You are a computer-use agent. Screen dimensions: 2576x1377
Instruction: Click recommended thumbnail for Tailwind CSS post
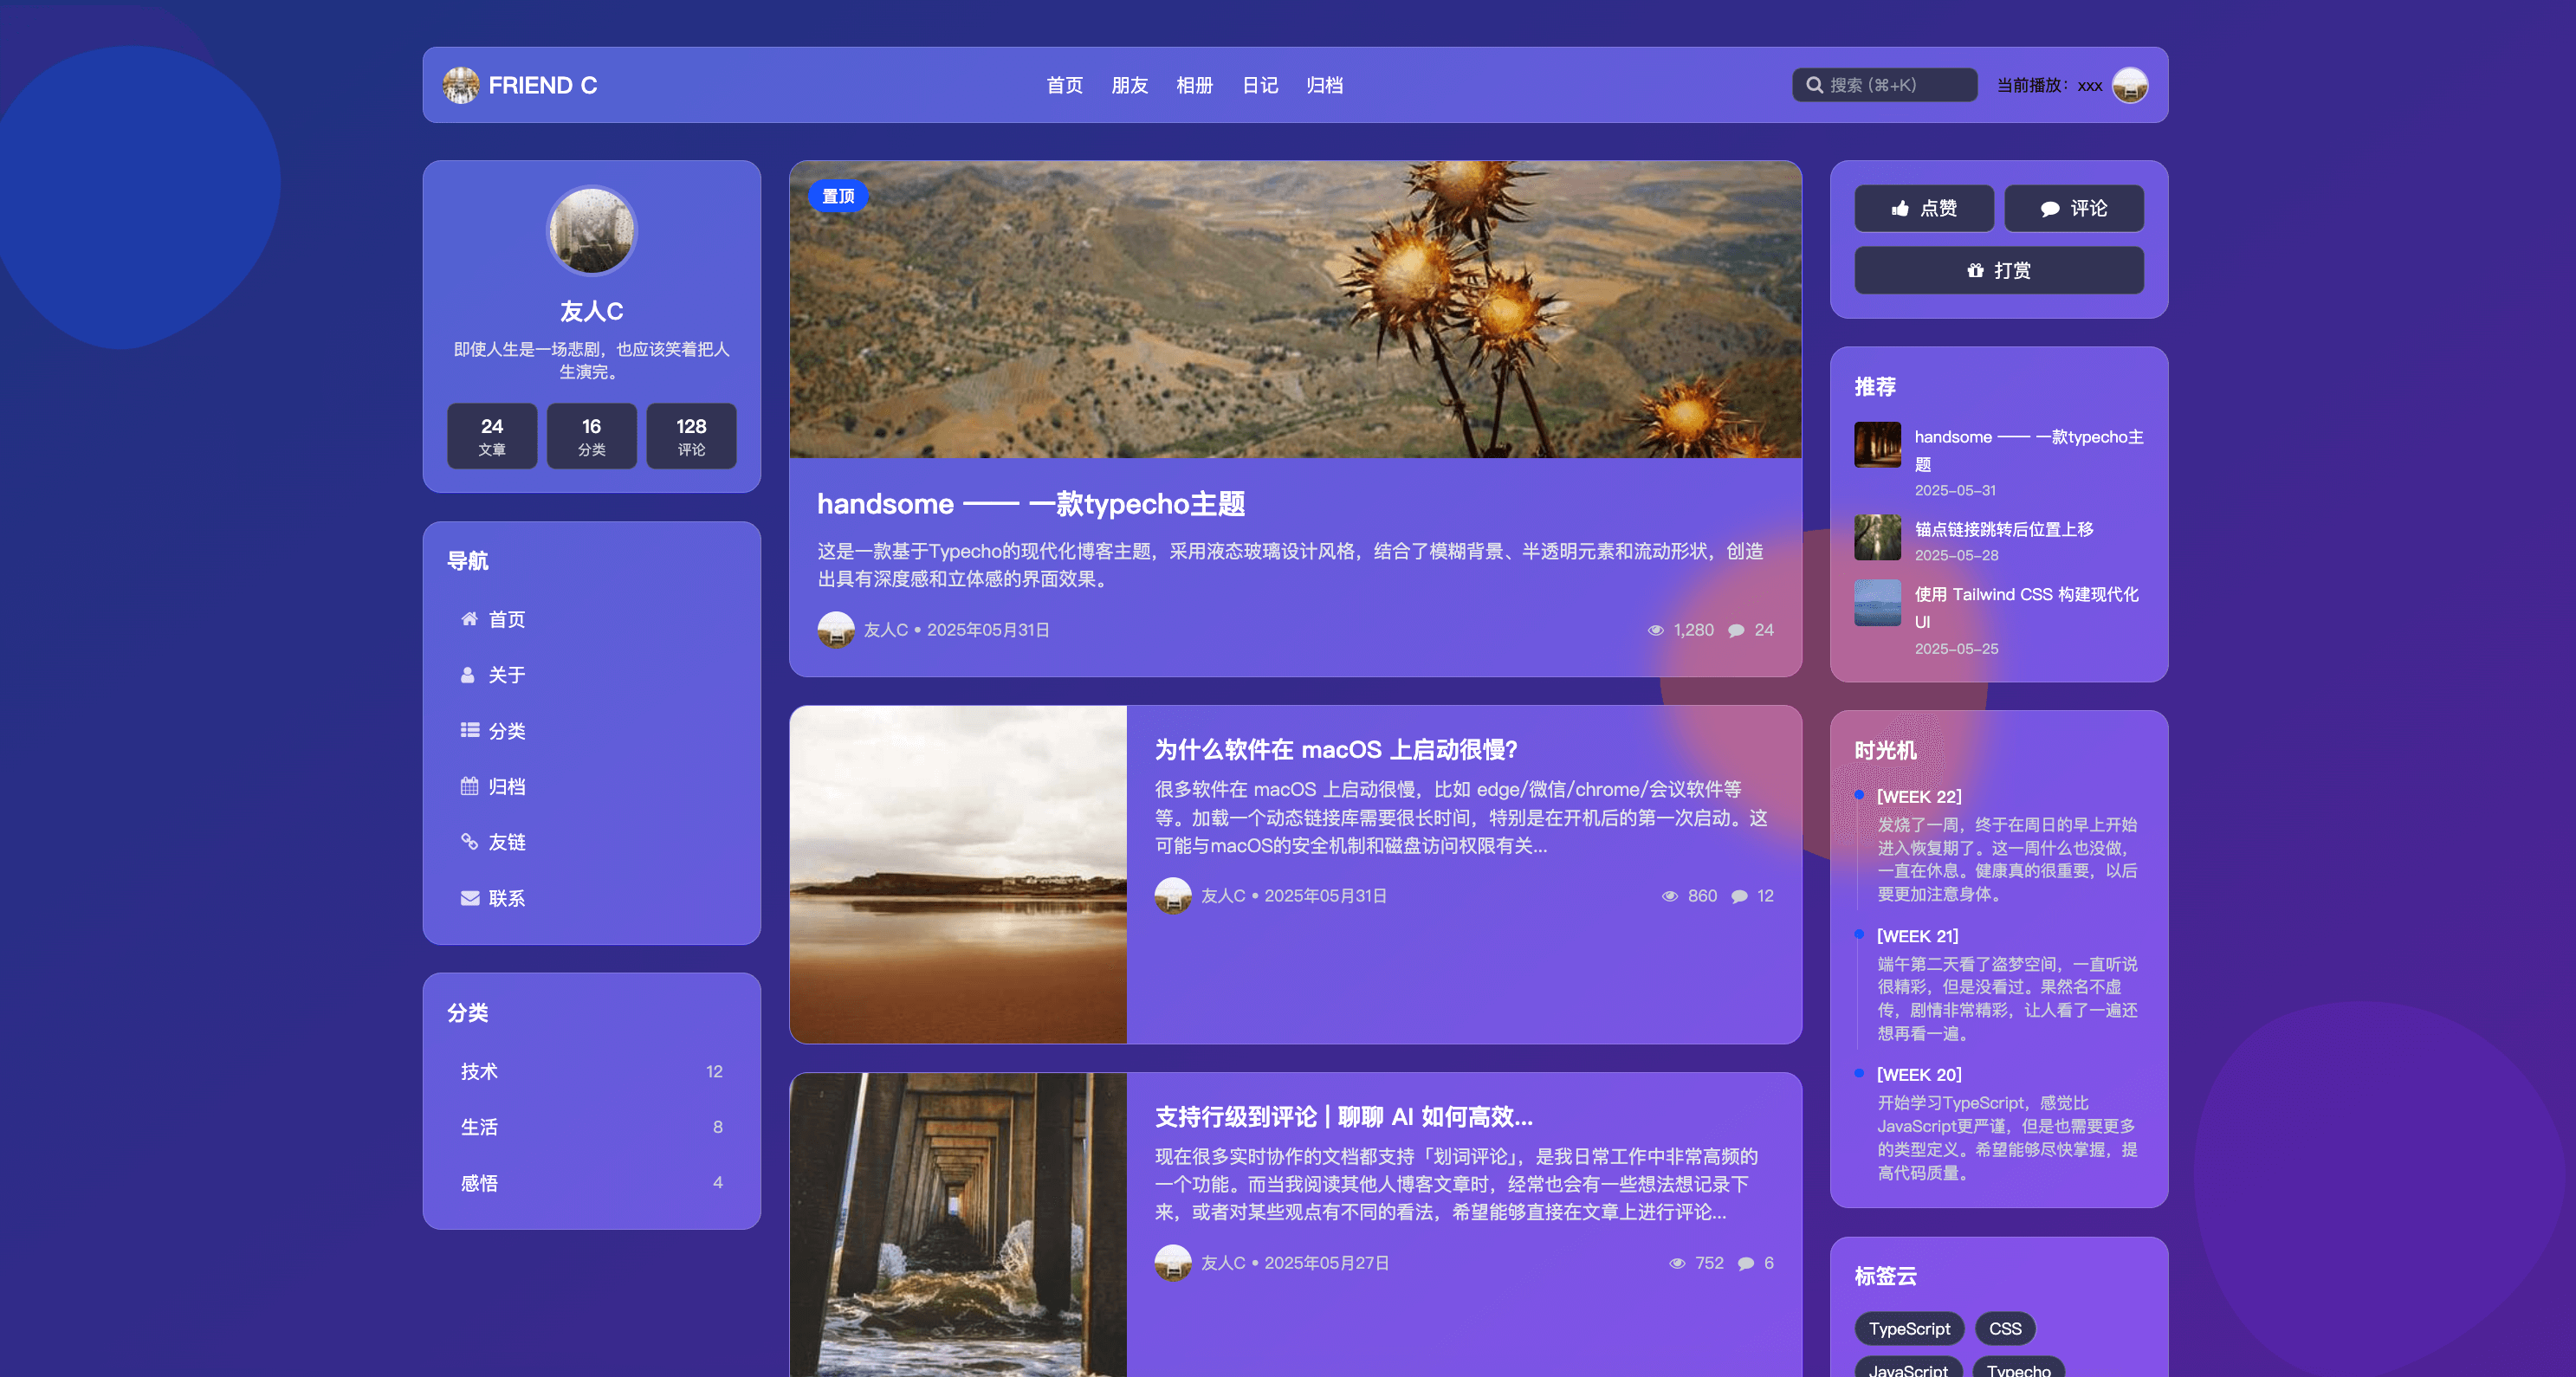click(1878, 603)
